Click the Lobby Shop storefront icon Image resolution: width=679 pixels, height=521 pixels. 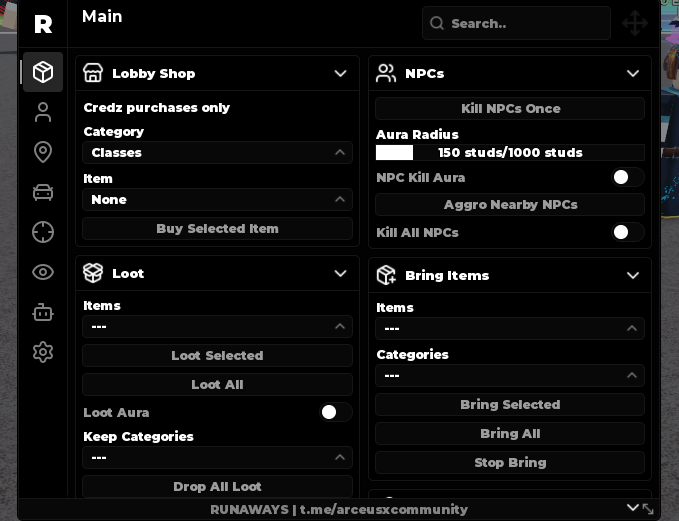[93, 73]
